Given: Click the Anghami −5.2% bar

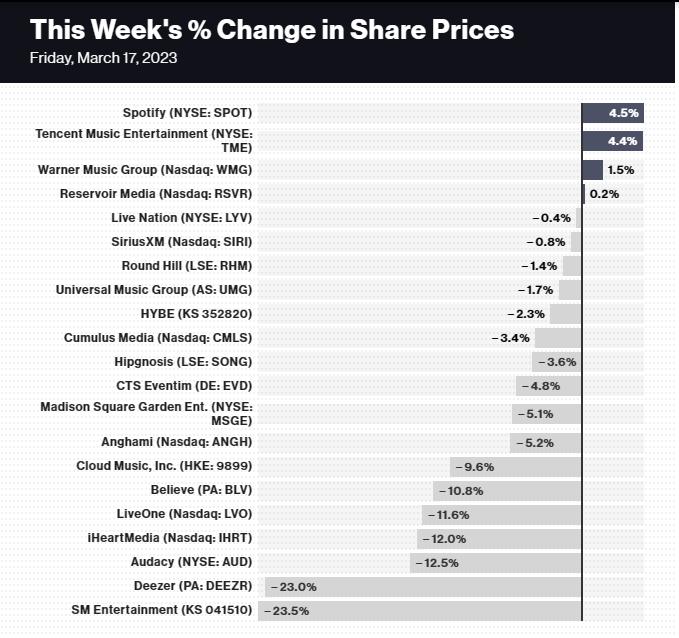Looking at the screenshot, I should 546,442.
